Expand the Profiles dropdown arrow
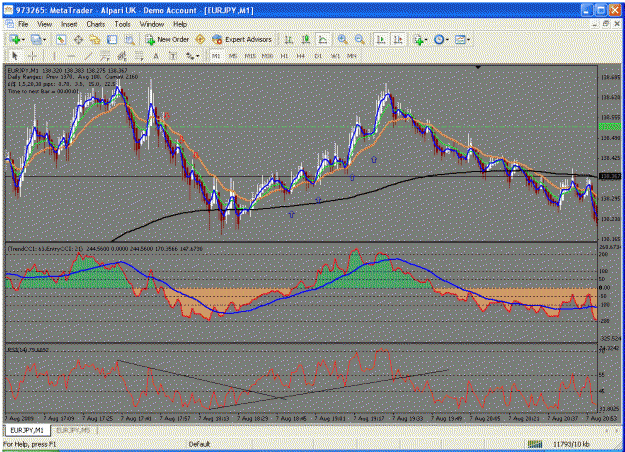The width and height of the screenshot is (625, 452). [x=44, y=40]
